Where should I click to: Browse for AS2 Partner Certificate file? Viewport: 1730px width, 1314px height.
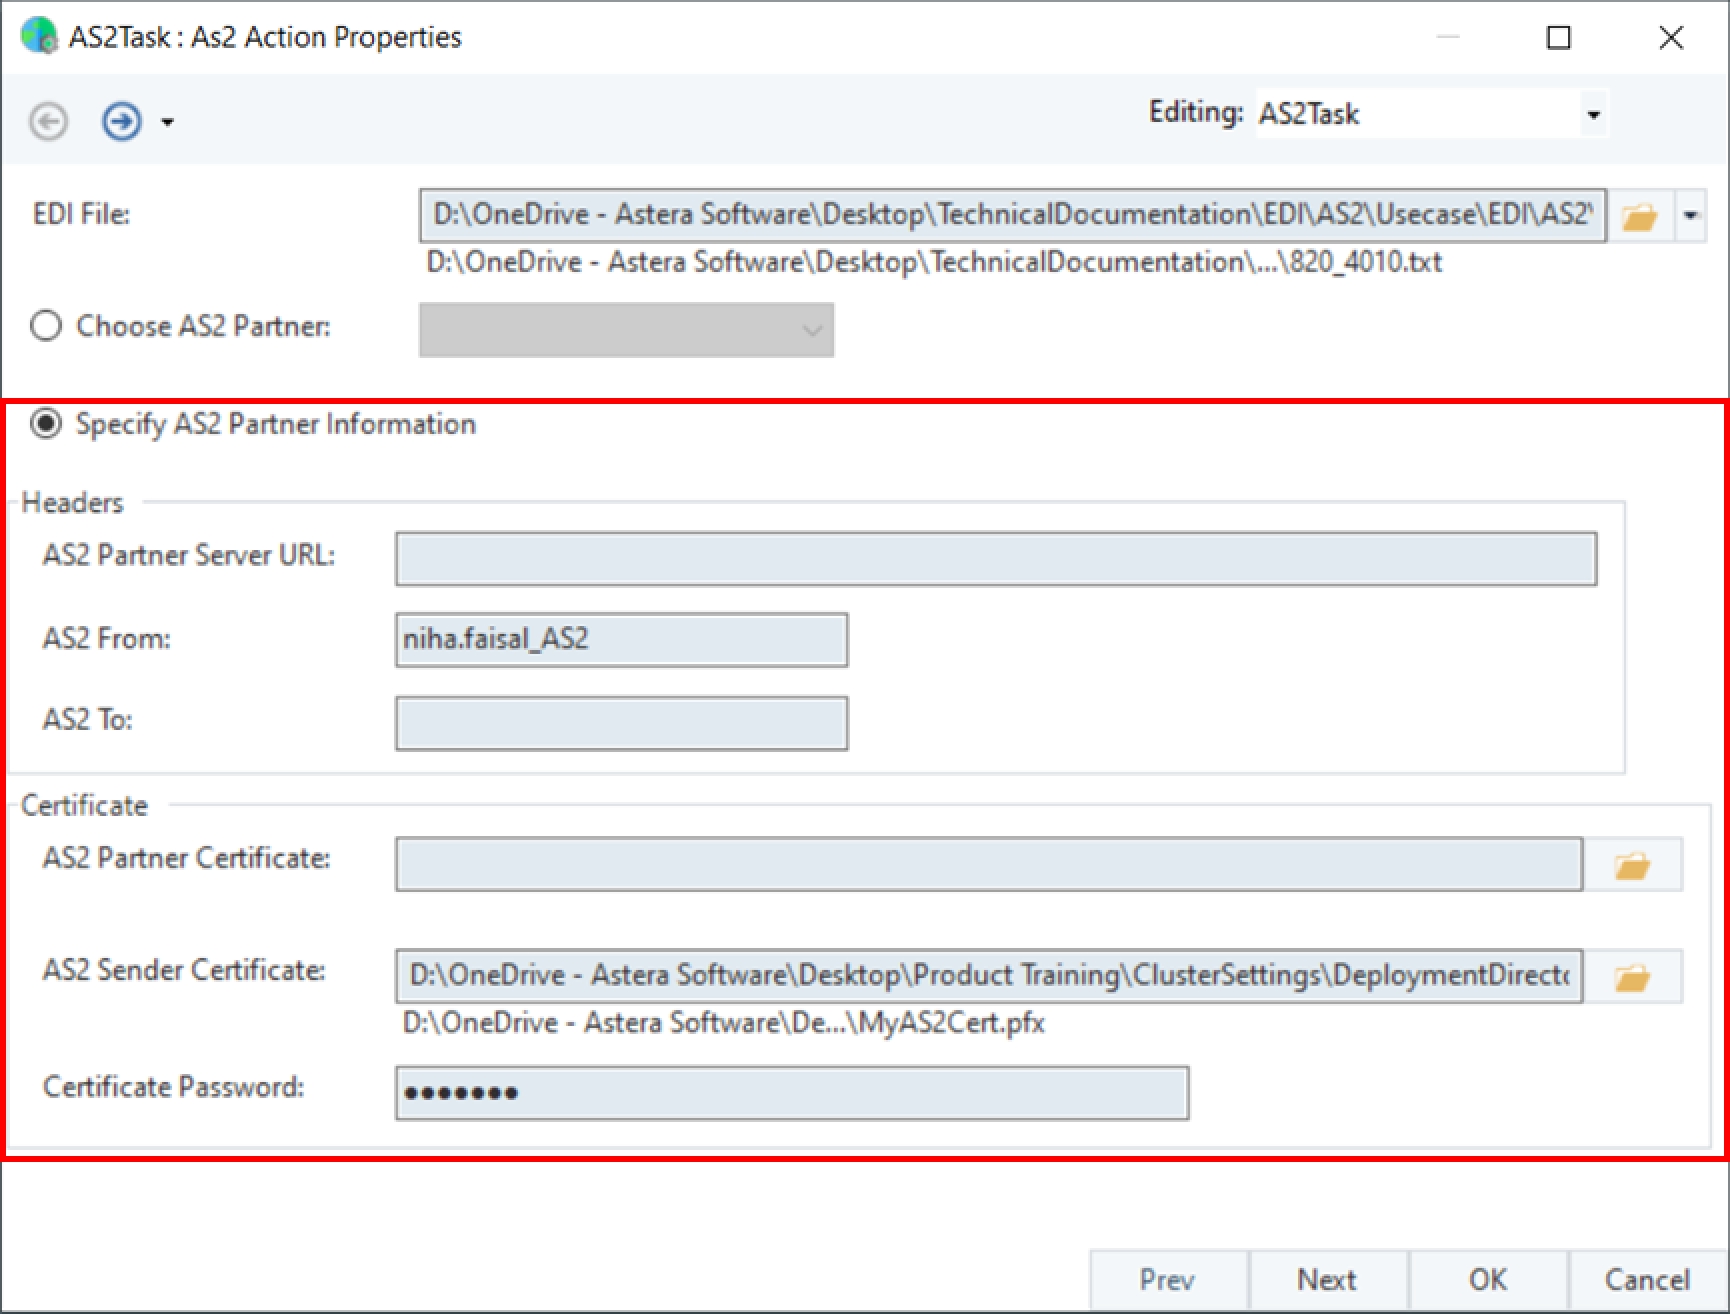tap(1633, 865)
